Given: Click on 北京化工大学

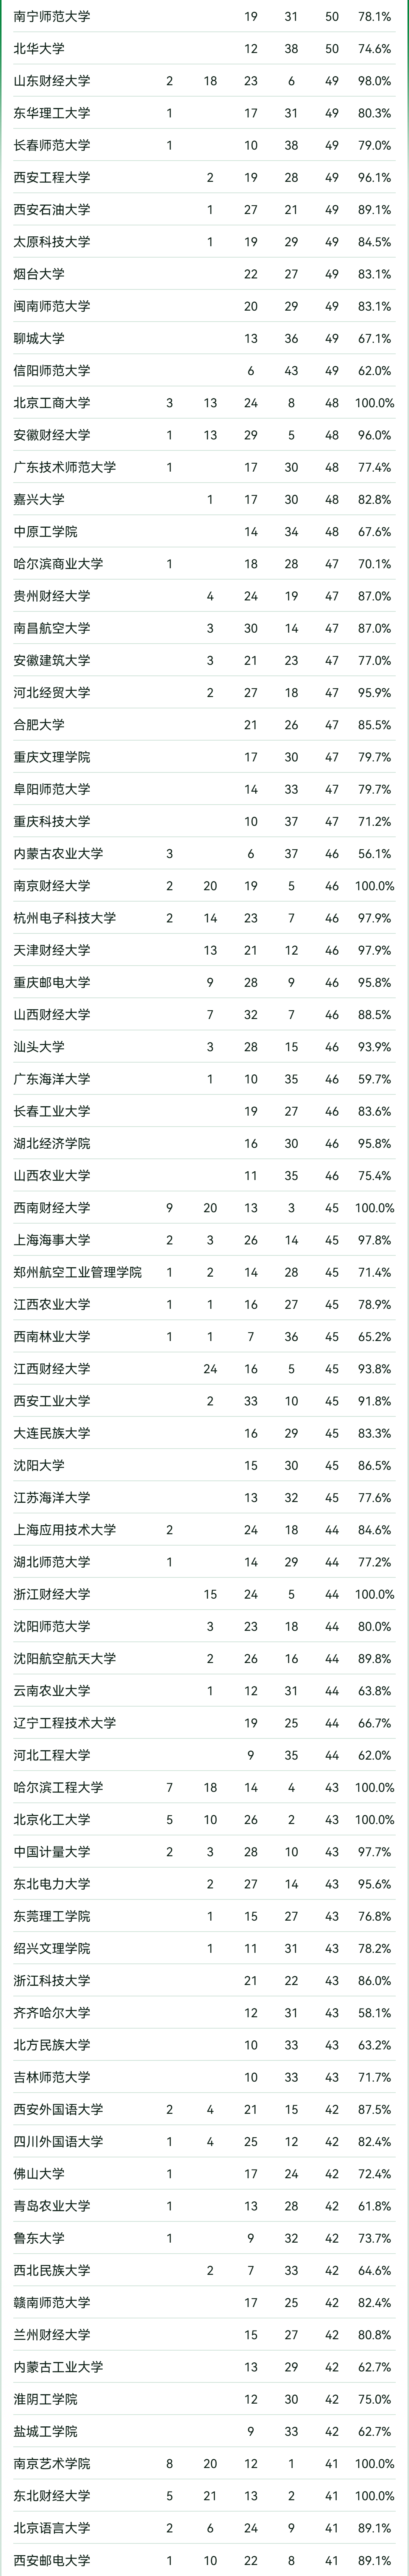Looking at the screenshot, I should (52, 1819).
